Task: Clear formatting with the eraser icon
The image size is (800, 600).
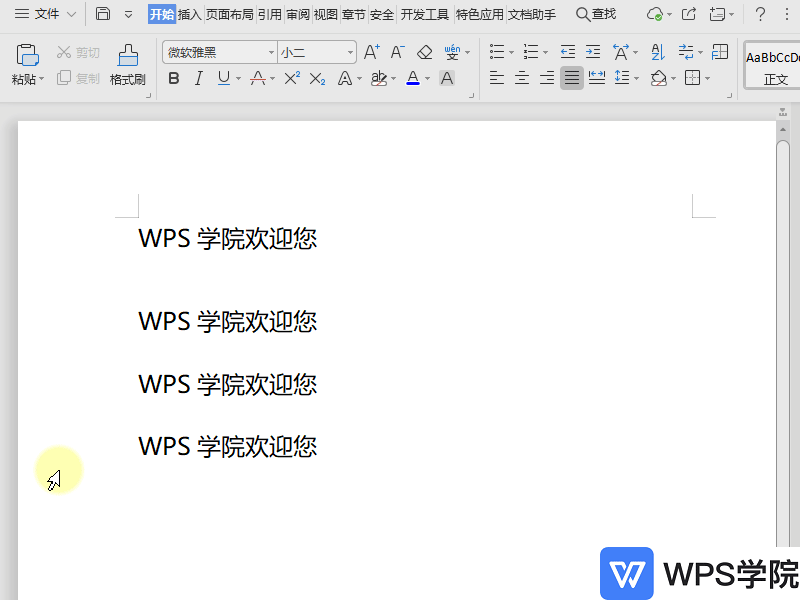Action: pos(424,52)
